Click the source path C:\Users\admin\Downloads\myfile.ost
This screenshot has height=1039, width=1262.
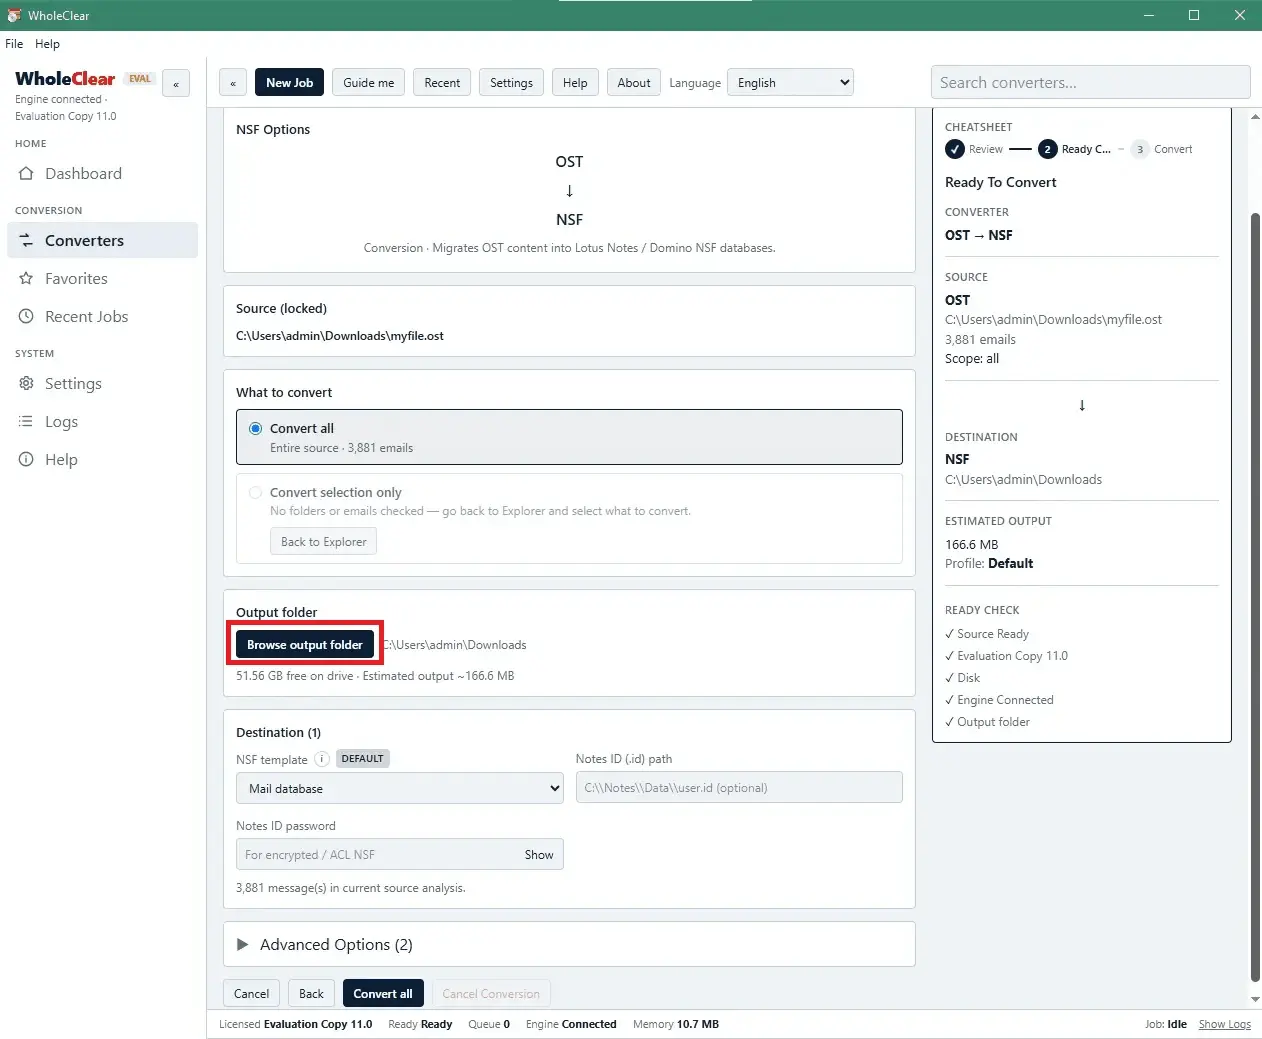tap(340, 336)
